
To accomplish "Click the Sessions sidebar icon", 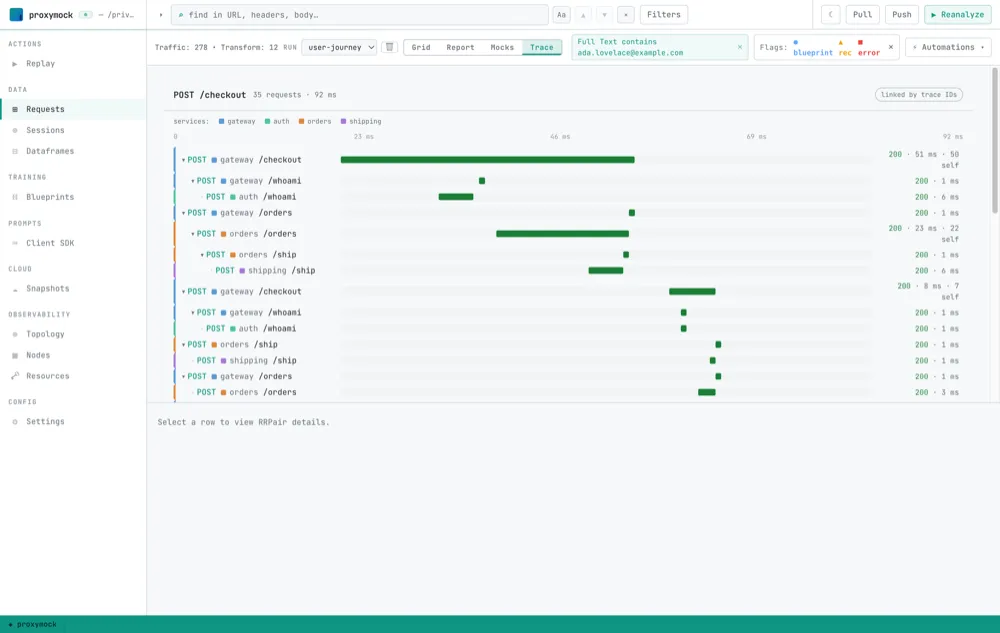I will pyautogui.click(x=15, y=130).
